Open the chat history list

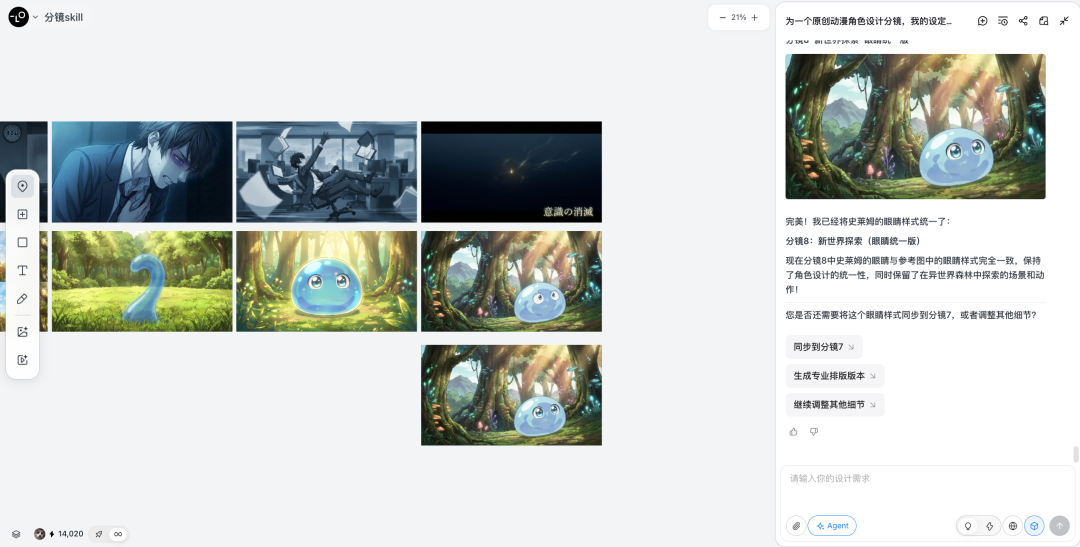1003,21
